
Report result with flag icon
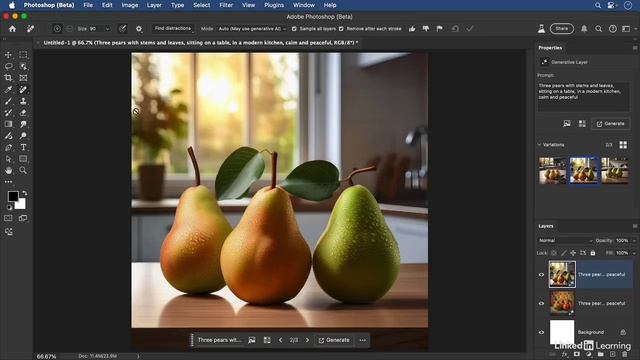click(439, 29)
